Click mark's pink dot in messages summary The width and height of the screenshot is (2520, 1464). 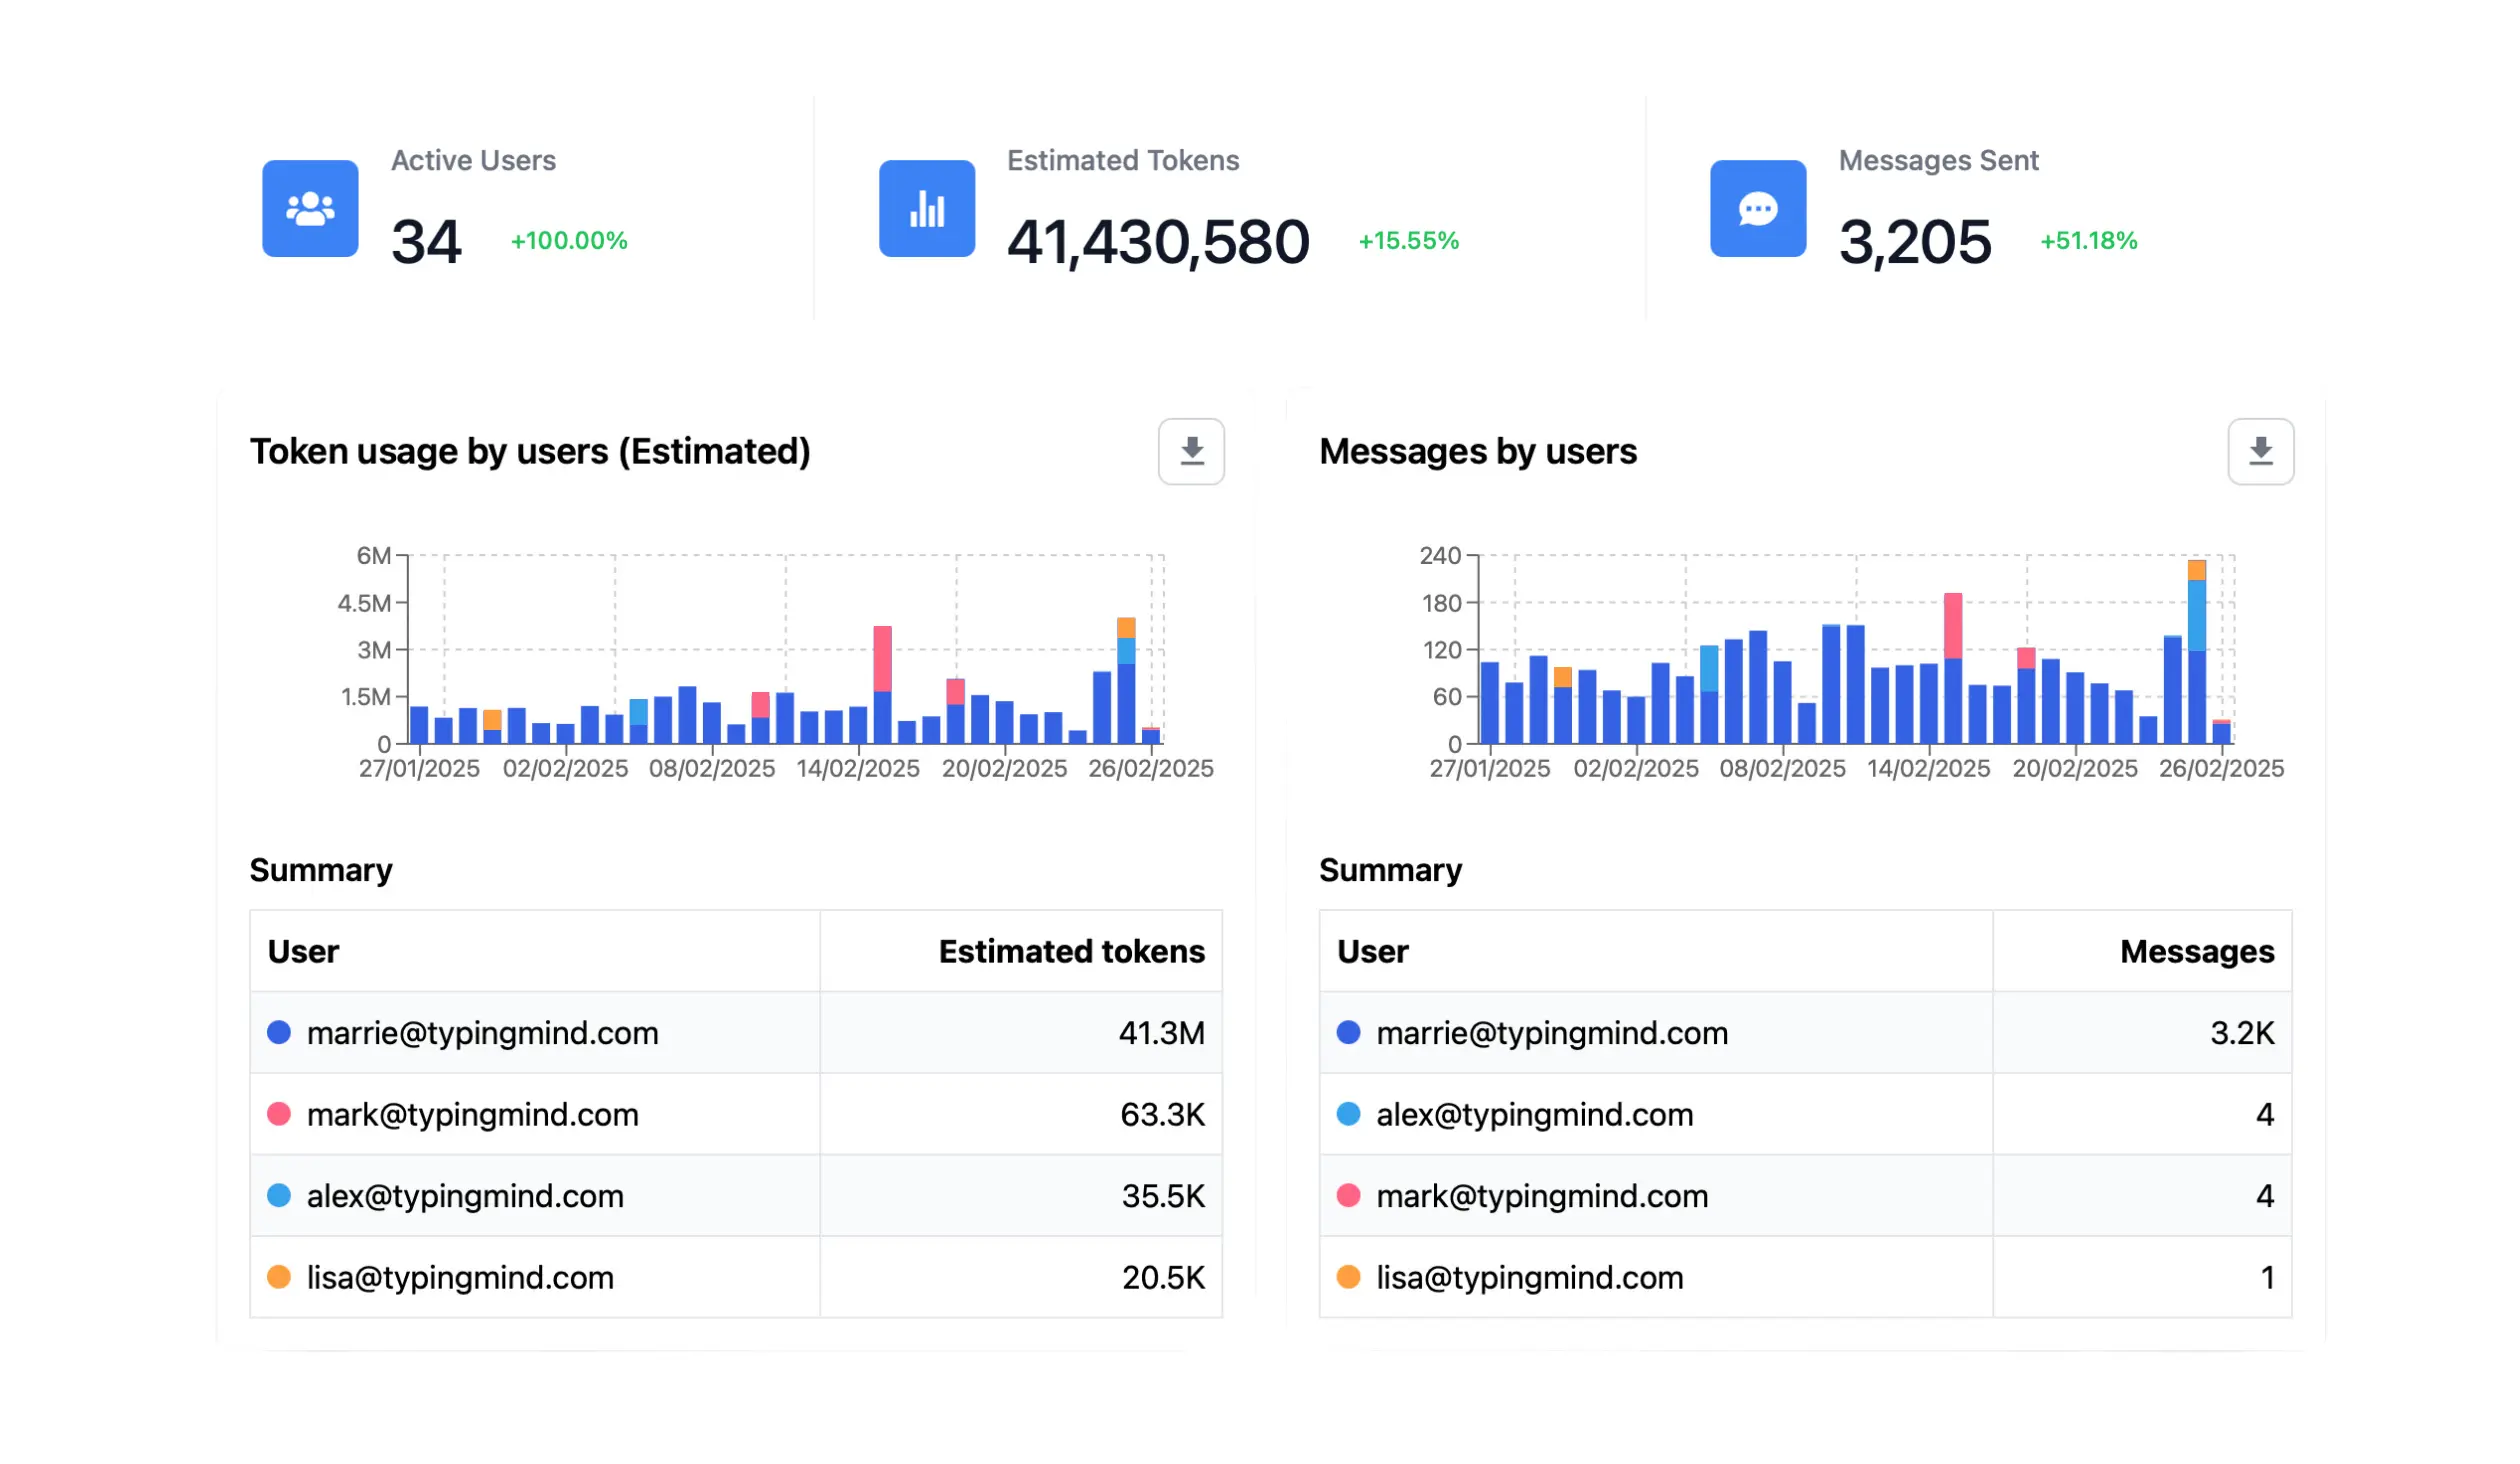[1348, 1196]
